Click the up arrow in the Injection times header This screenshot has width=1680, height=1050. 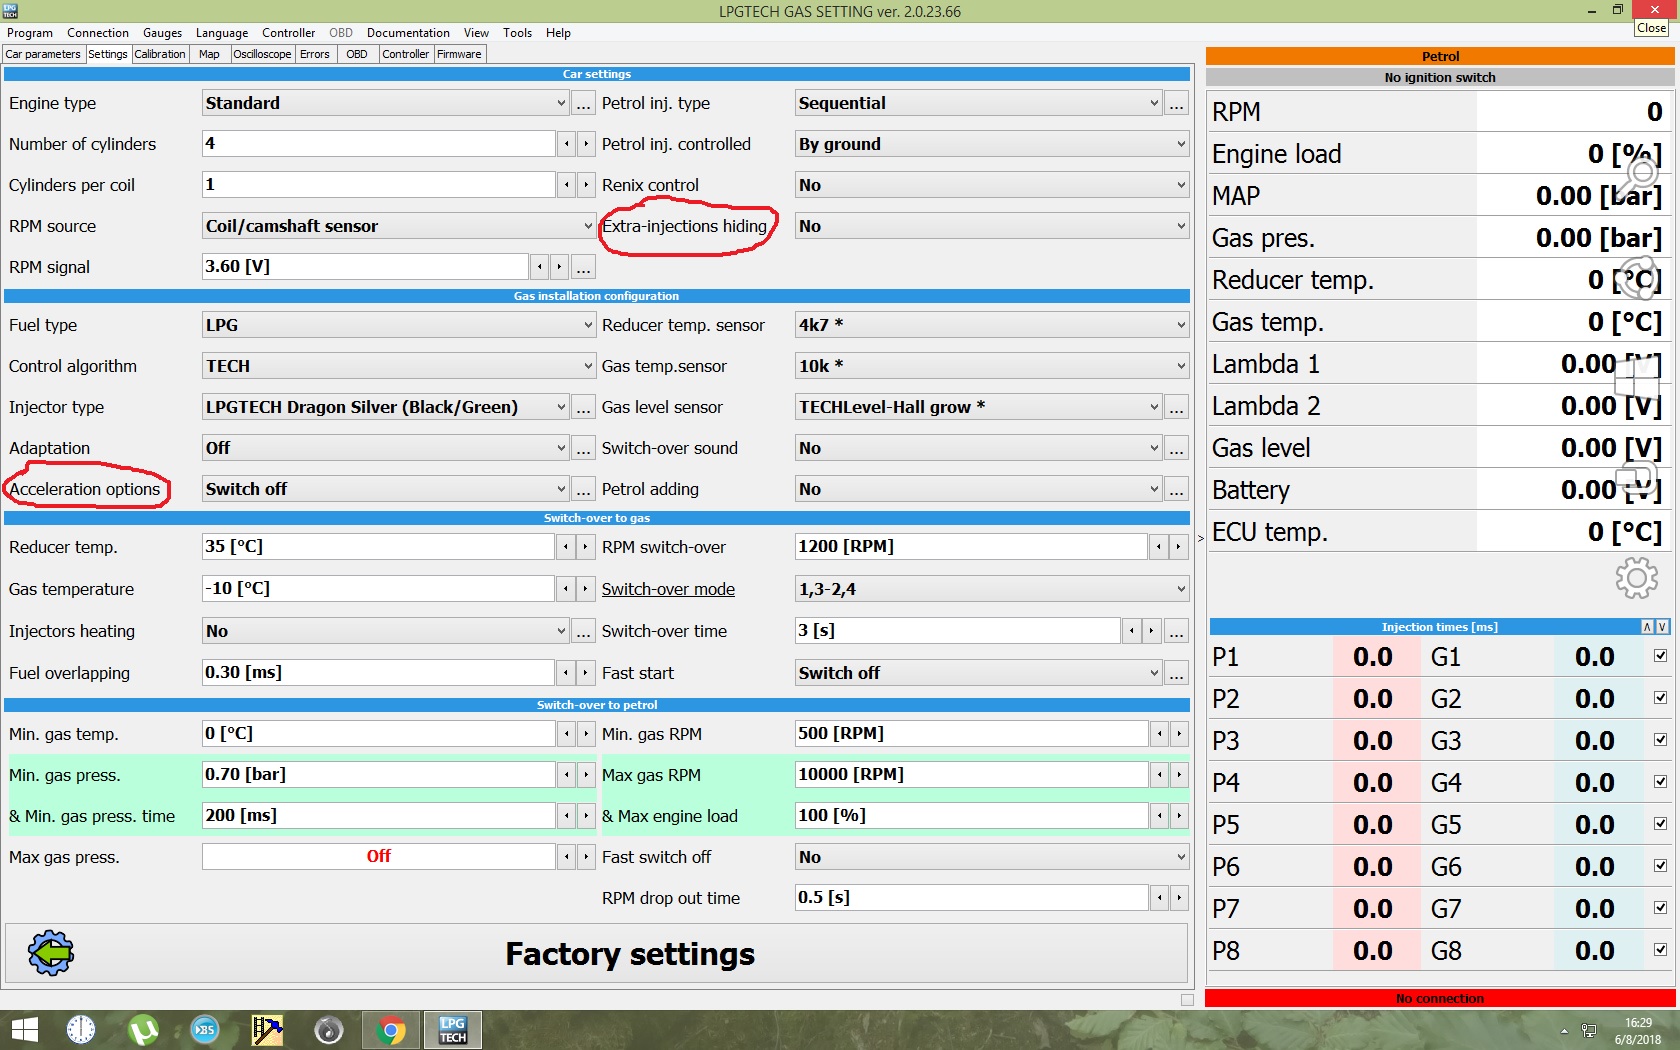click(x=1647, y=627)
